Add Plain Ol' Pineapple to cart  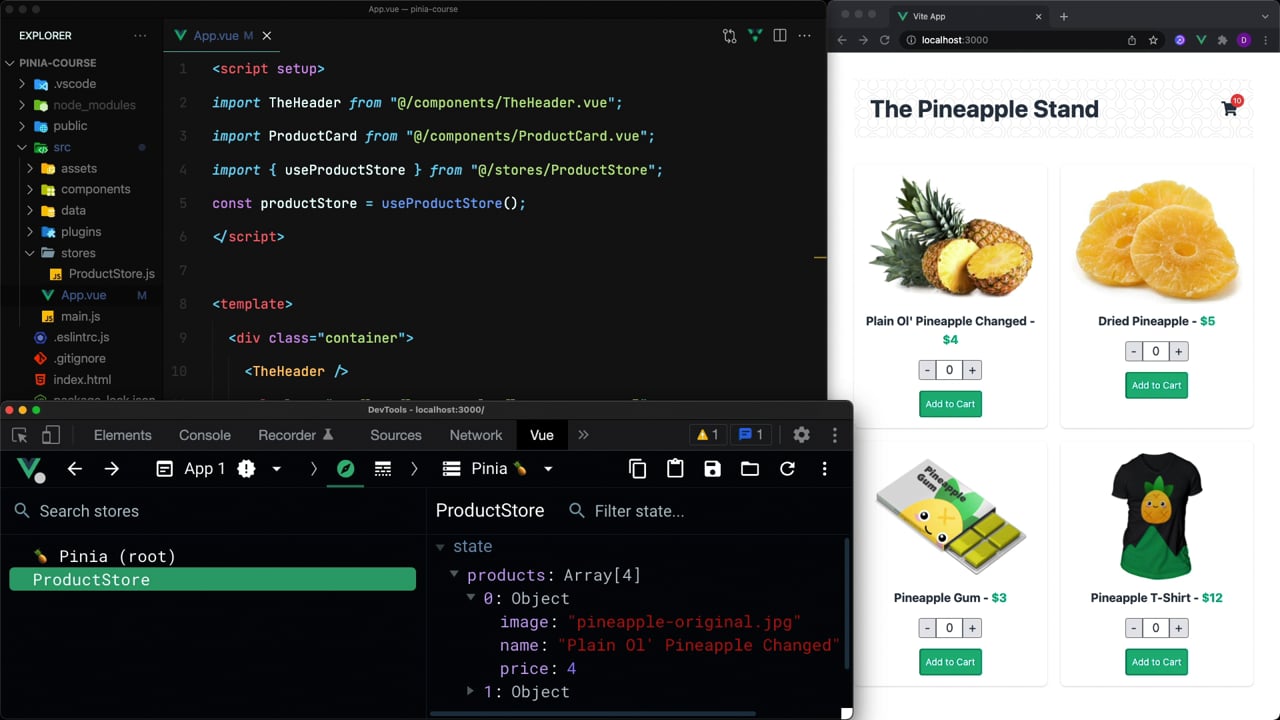click(x=950, y=404)
